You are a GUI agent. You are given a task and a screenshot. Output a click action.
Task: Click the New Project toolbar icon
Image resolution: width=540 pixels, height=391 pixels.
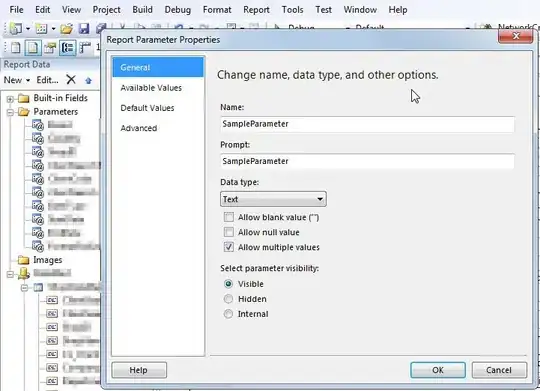point(16,29)
